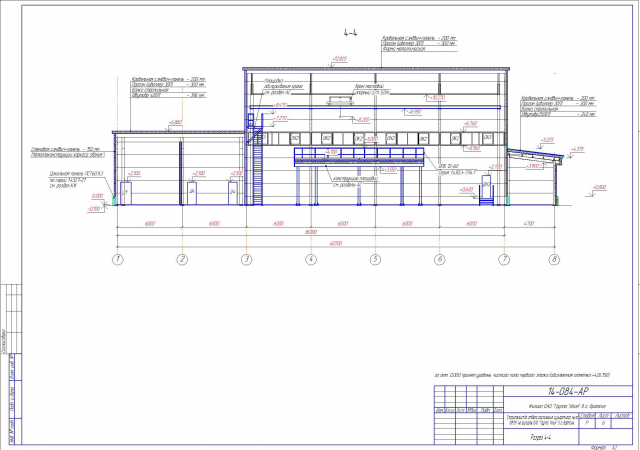Select axis bubble number 8
The image size is (640, 450).
coord(554,259)
